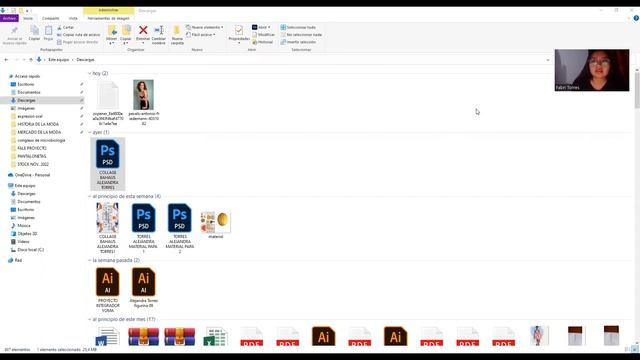Viewport: 640px width, 360px height.
Task: Switch to the Compartir ribbon tab
Action: pos(51,18)
